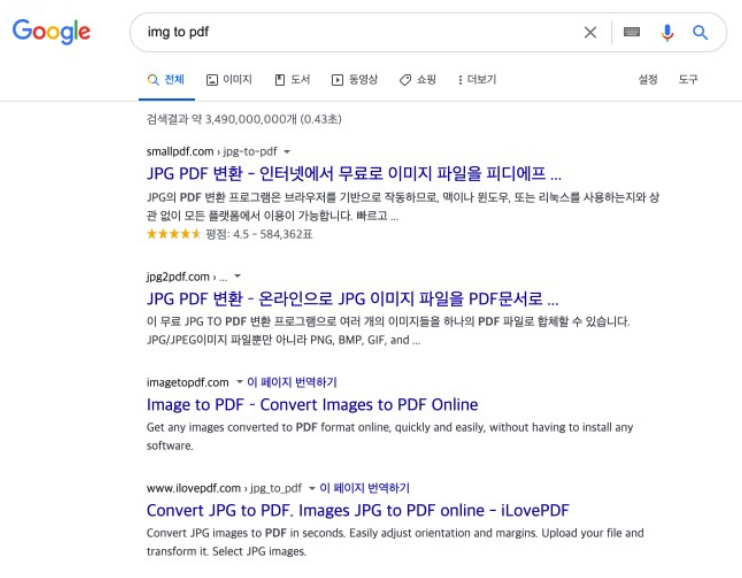Image resolution: width=742 pixels, height=578 pixels.
Task: Translate imagetopdf.com page via 이 페이지 번역하기
Action: click(292, 382)
